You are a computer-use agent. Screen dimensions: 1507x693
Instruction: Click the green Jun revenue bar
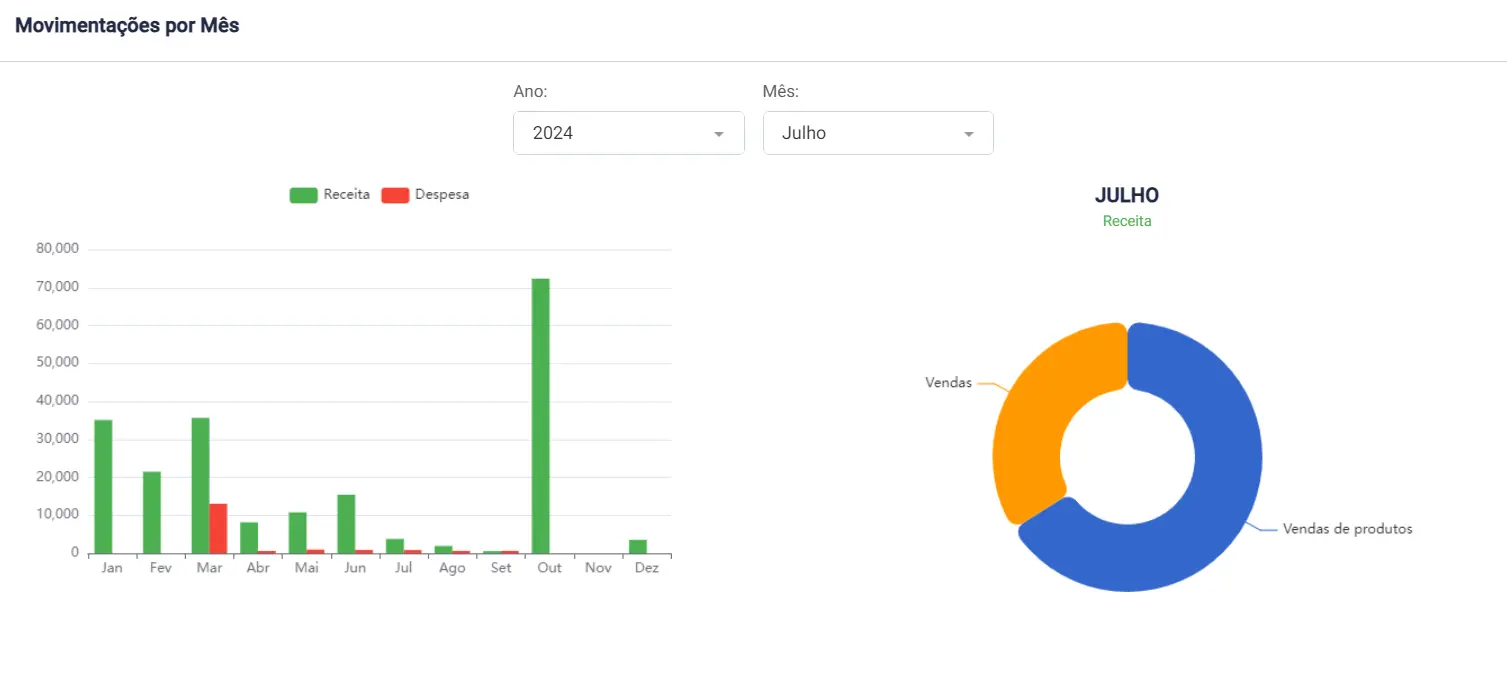[346, 524]
